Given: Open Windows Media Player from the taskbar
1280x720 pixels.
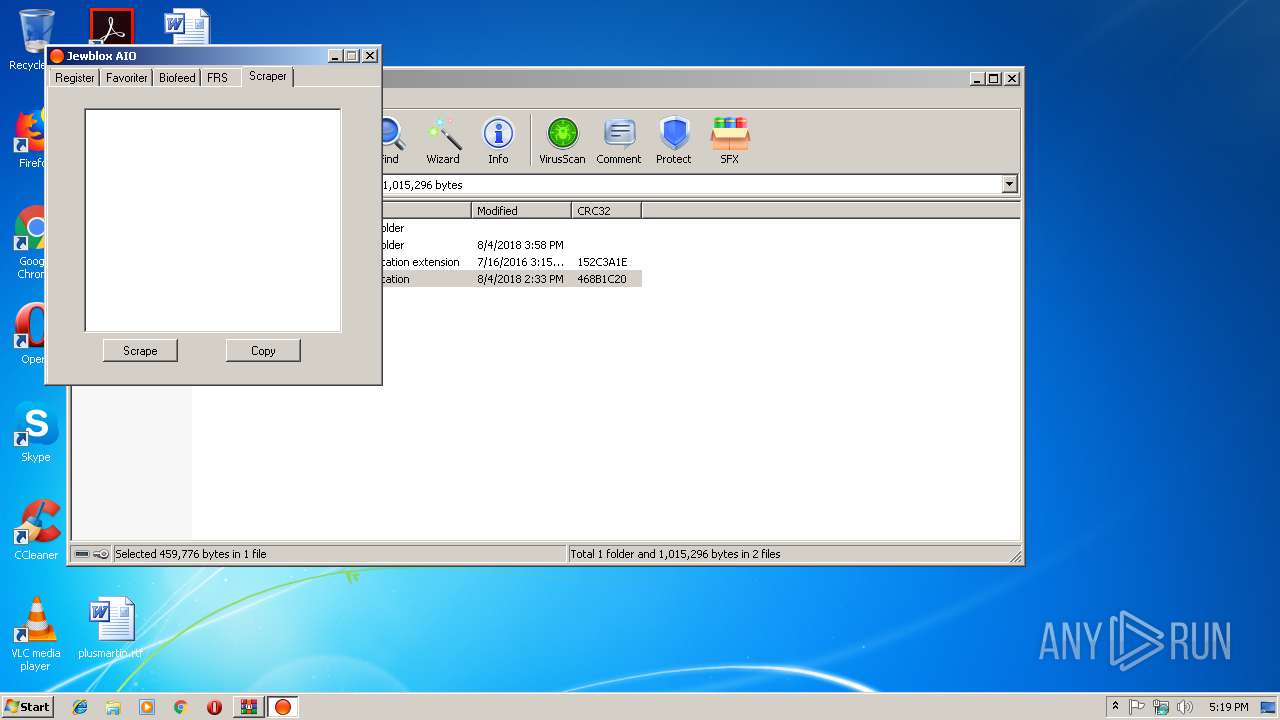Looking at the screenshot, I should tap(147, 707).
